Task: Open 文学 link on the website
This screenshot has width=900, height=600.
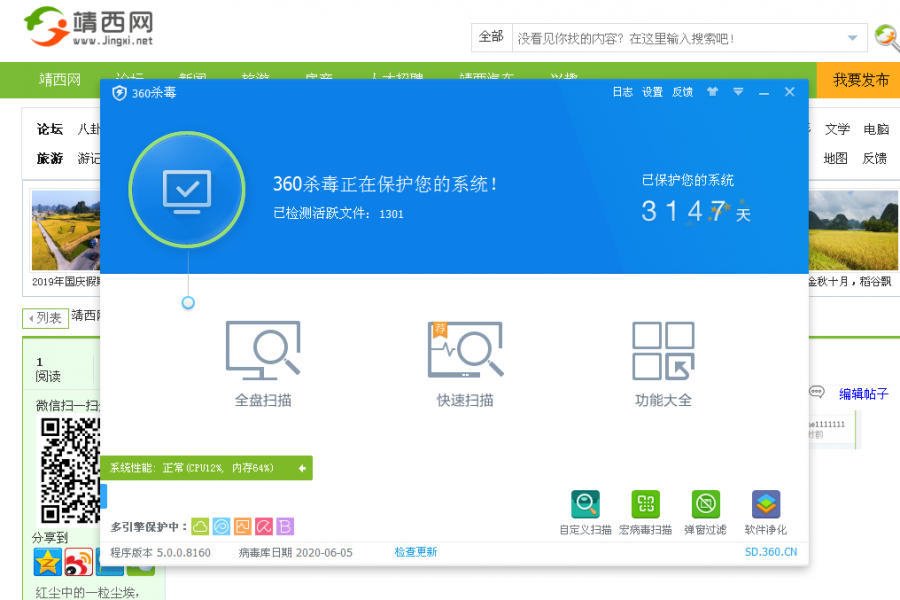Action: (837, 129)
